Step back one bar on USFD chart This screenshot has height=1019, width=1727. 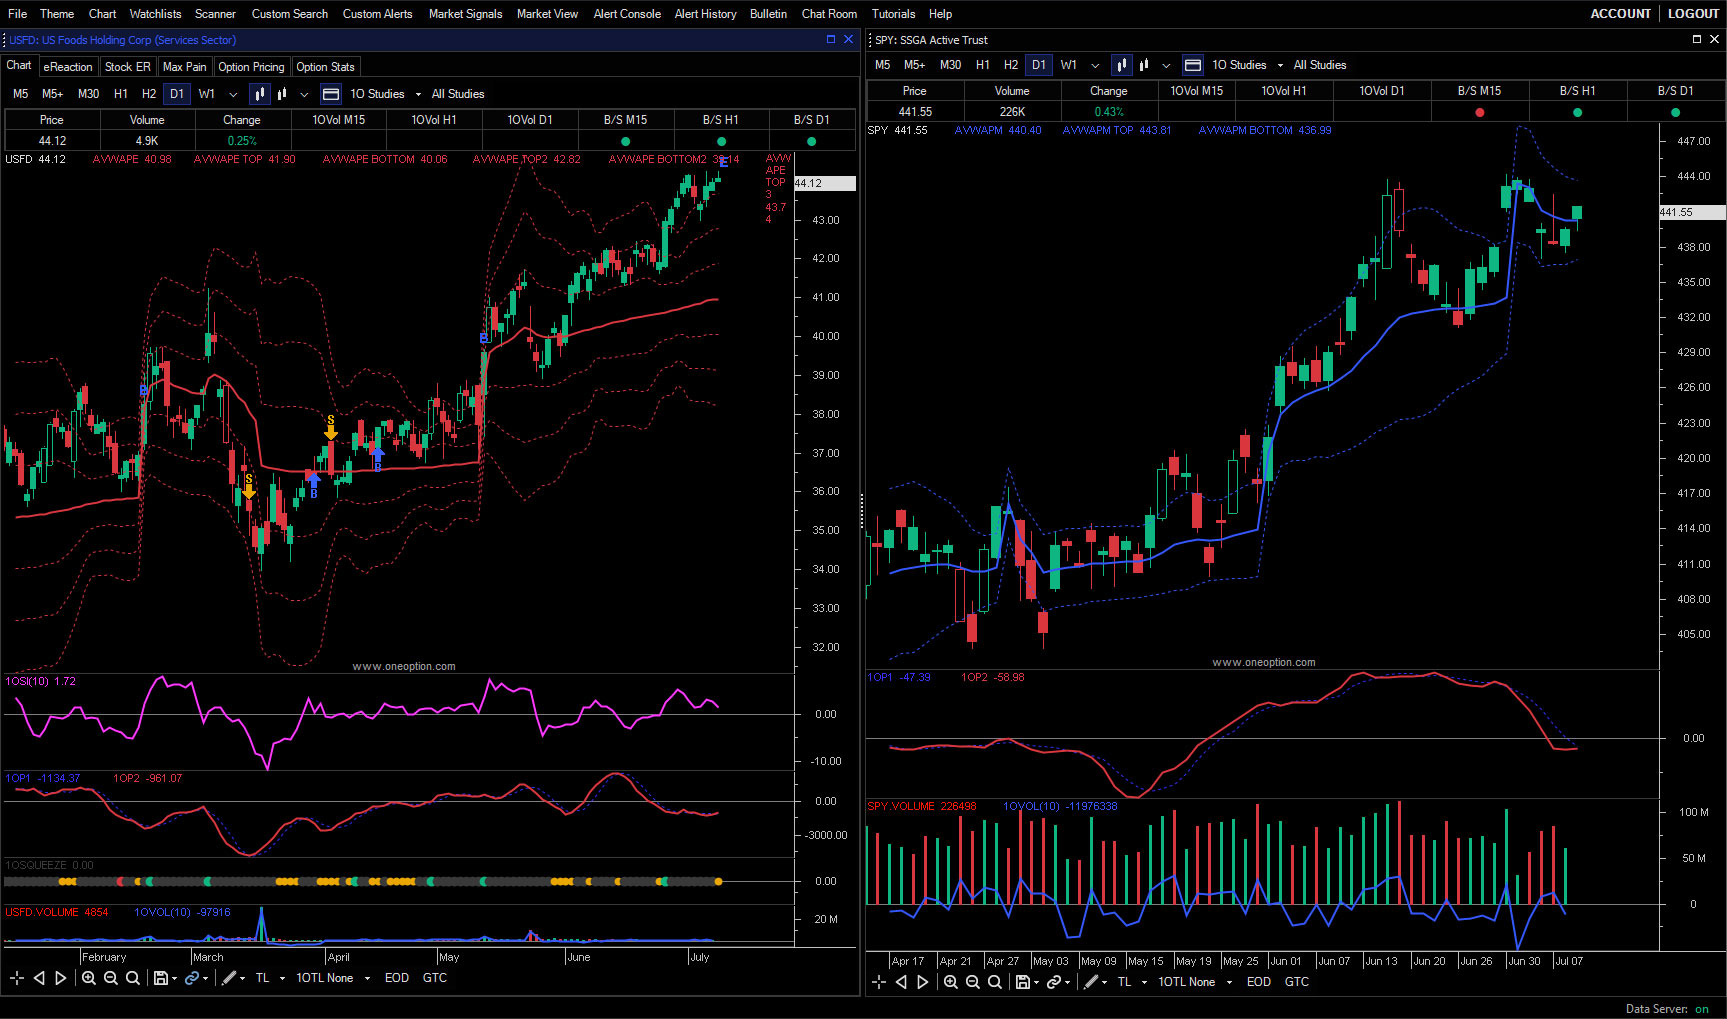coord(39,978)
